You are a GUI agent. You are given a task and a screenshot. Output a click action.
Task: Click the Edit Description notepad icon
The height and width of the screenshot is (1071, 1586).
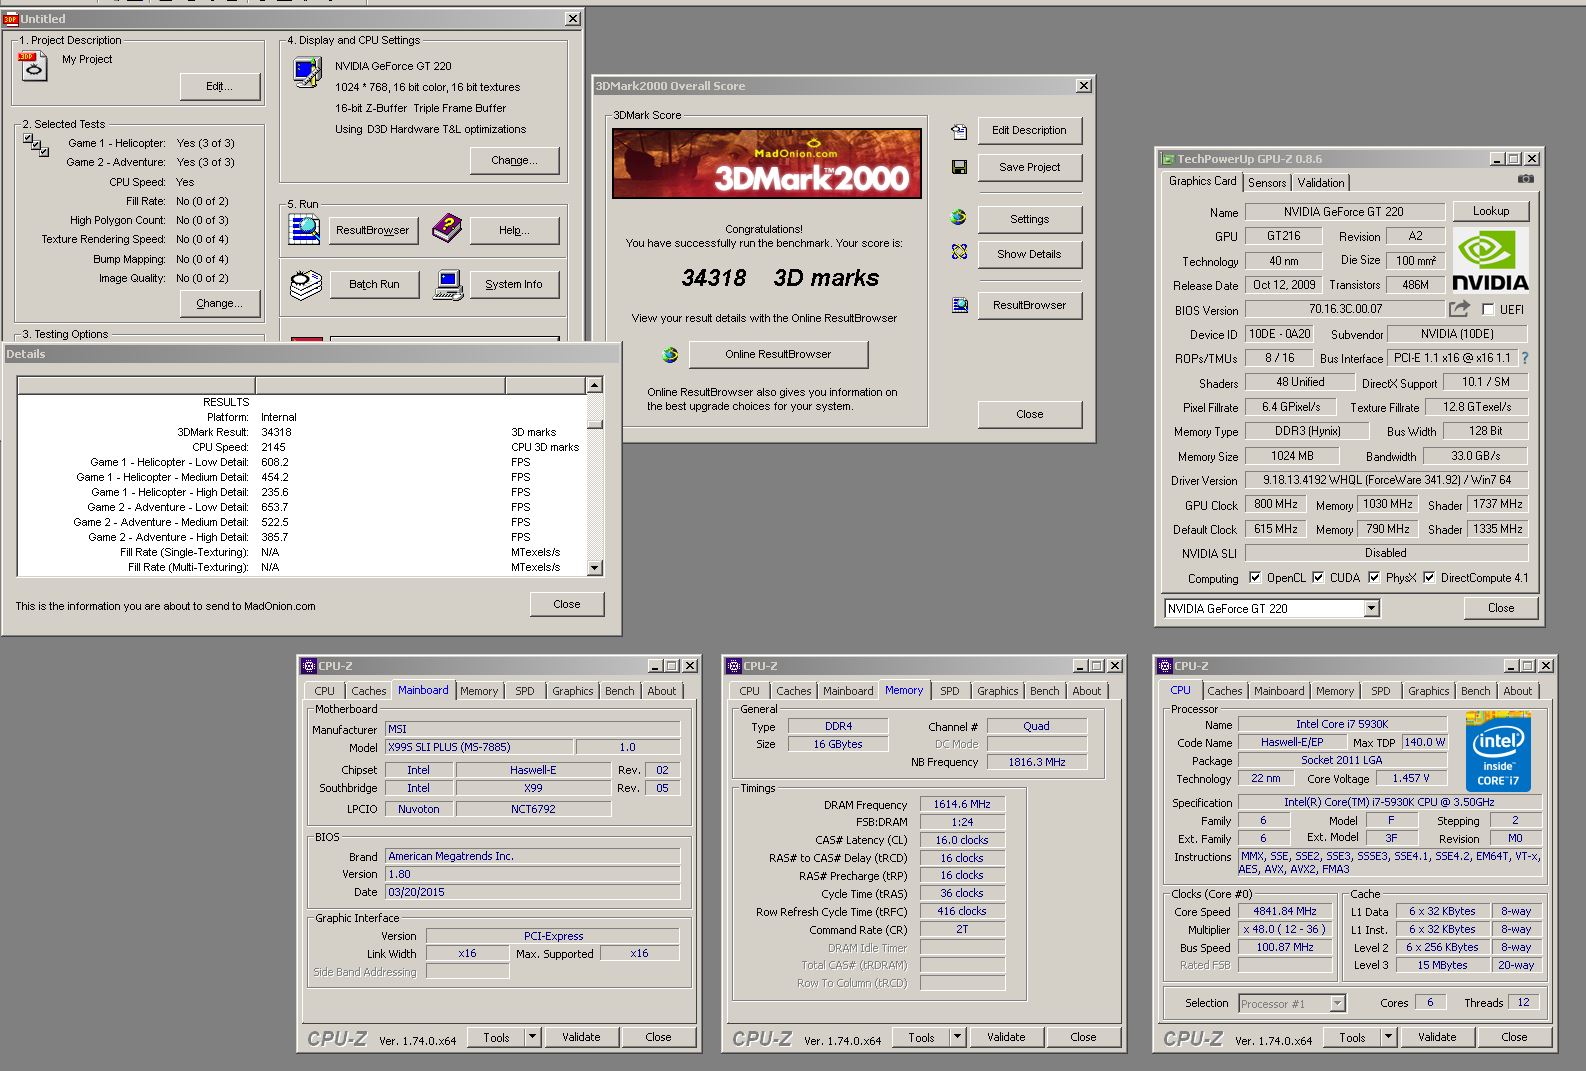959,131
